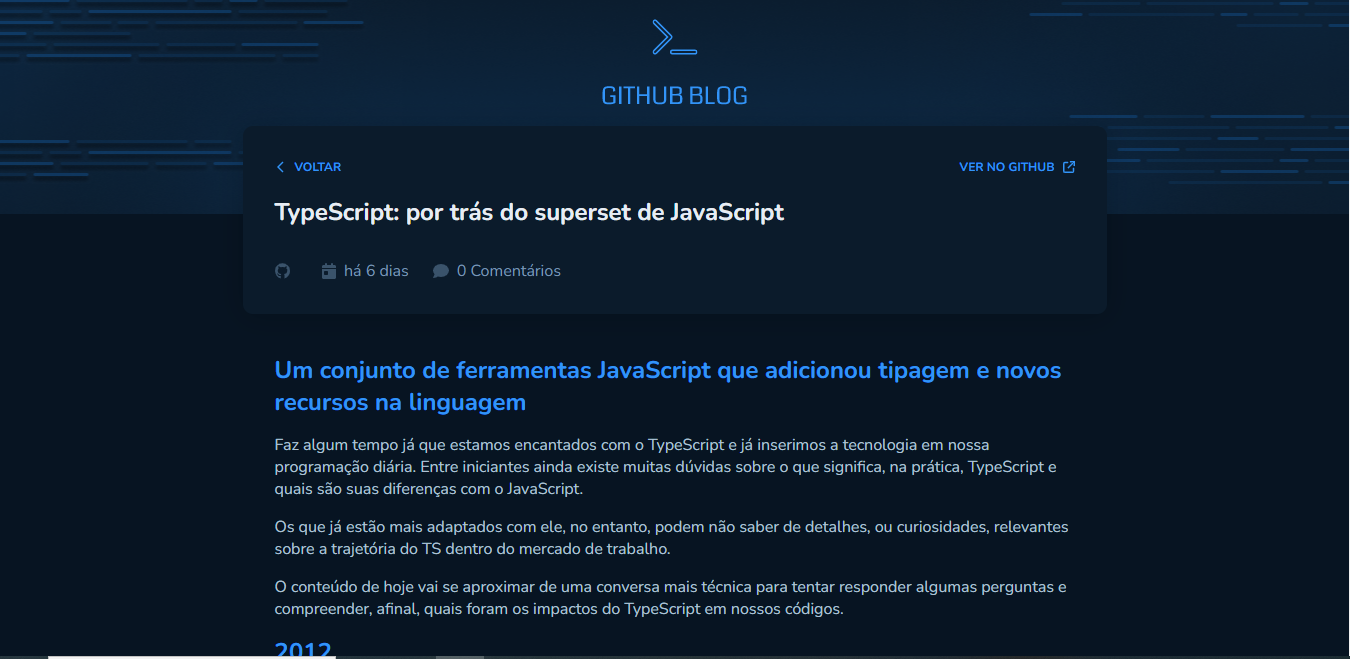Screen dimensions: 1350x659
Task: Click the left chevron before VOLTAR
Action: (280, 166)
